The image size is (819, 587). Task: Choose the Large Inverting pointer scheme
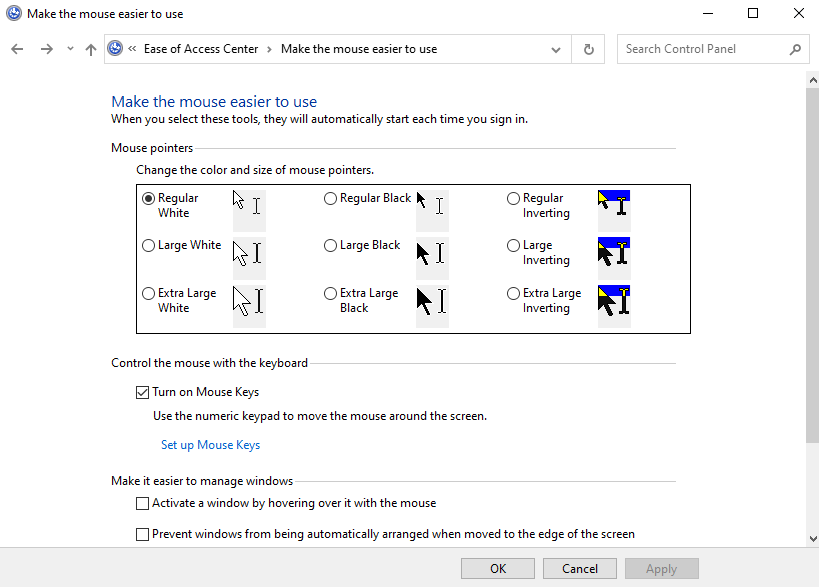(x=513, y=246)
